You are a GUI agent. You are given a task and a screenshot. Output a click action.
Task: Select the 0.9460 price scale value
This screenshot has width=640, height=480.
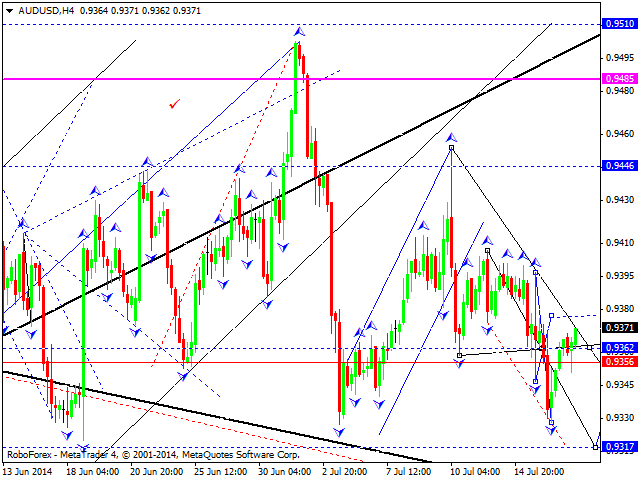(x=620, y=134)
